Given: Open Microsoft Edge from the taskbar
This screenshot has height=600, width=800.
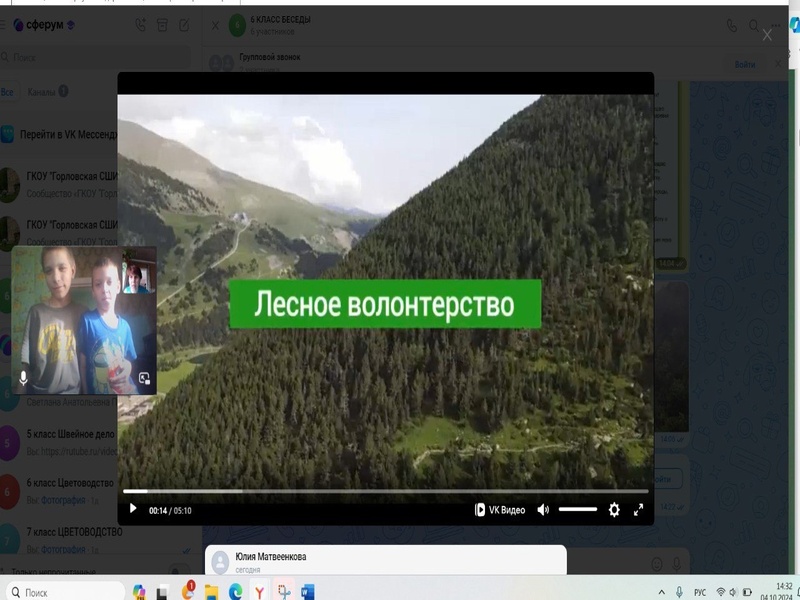Looking at the screenshot, I should (235, 592).
